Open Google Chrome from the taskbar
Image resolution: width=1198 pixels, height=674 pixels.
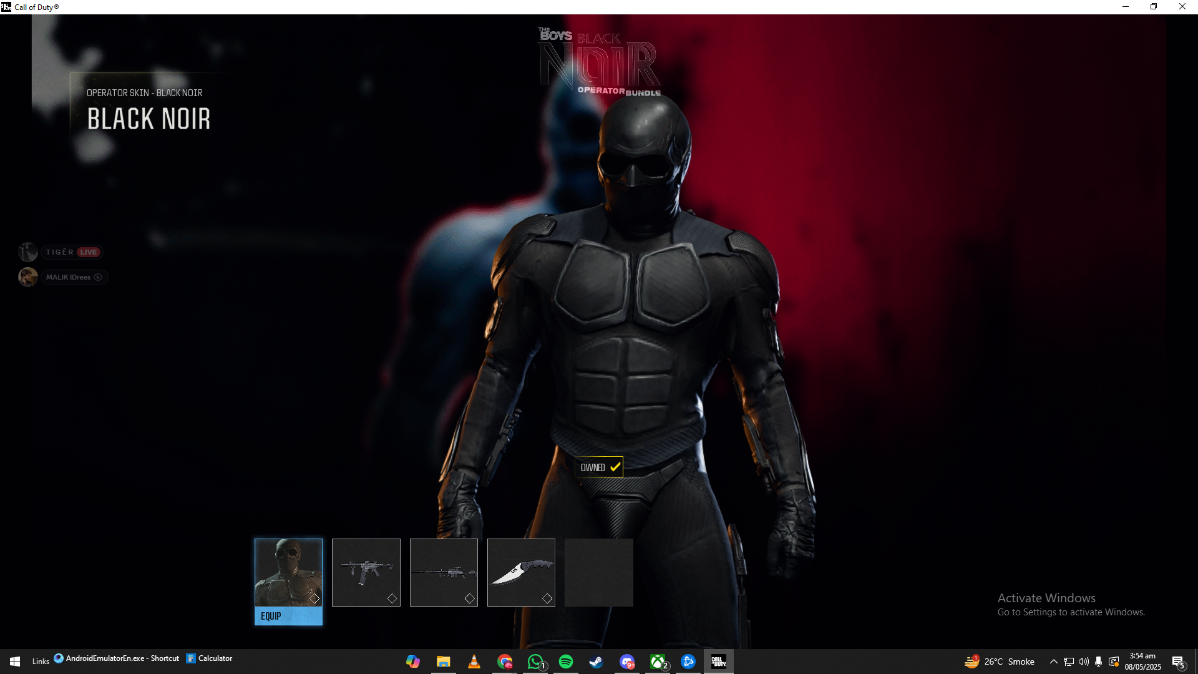(504, 662)
